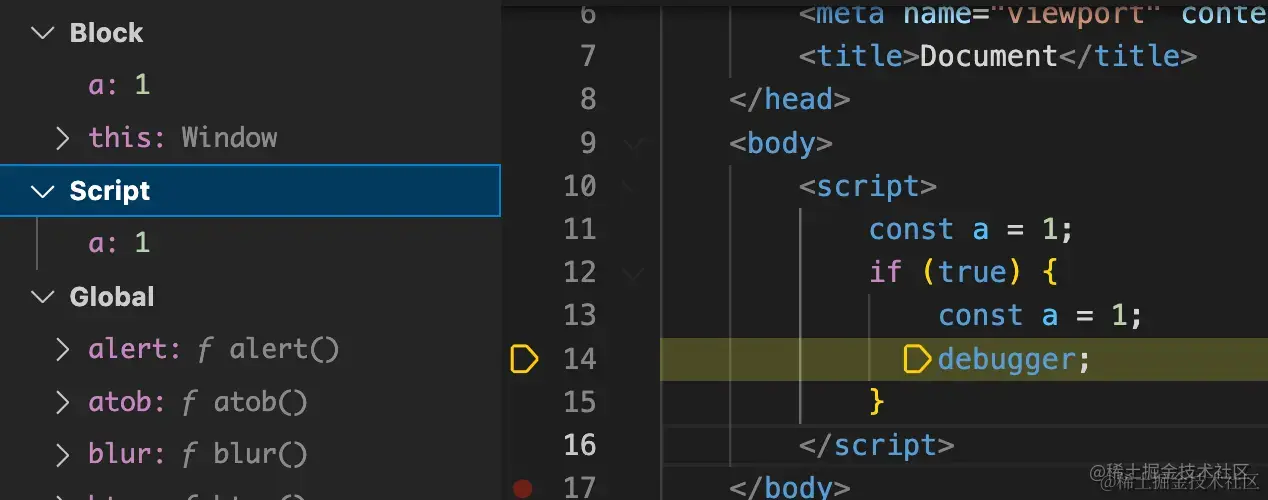Click 'const a = 1;' on line 13
1268x500 pixels.
point(1040,316)
